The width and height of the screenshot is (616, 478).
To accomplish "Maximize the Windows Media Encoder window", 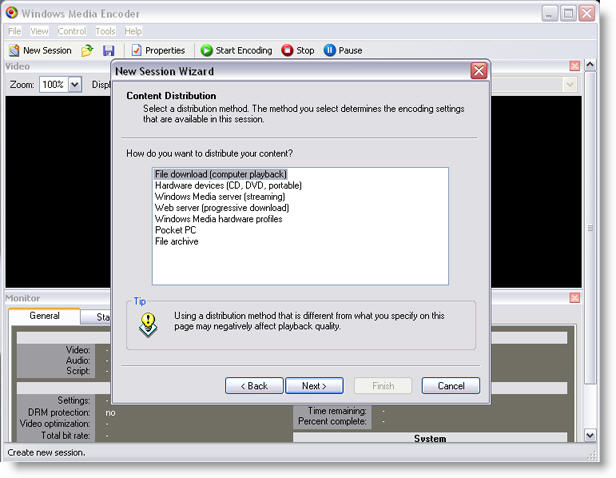I will pos(568,14).
